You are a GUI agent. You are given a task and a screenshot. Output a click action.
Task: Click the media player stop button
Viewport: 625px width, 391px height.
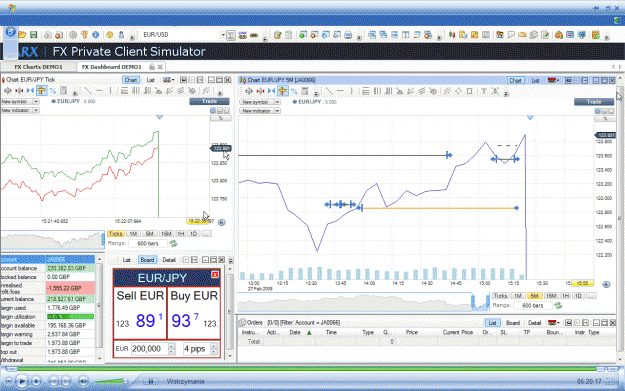click(x=36, y=381)
